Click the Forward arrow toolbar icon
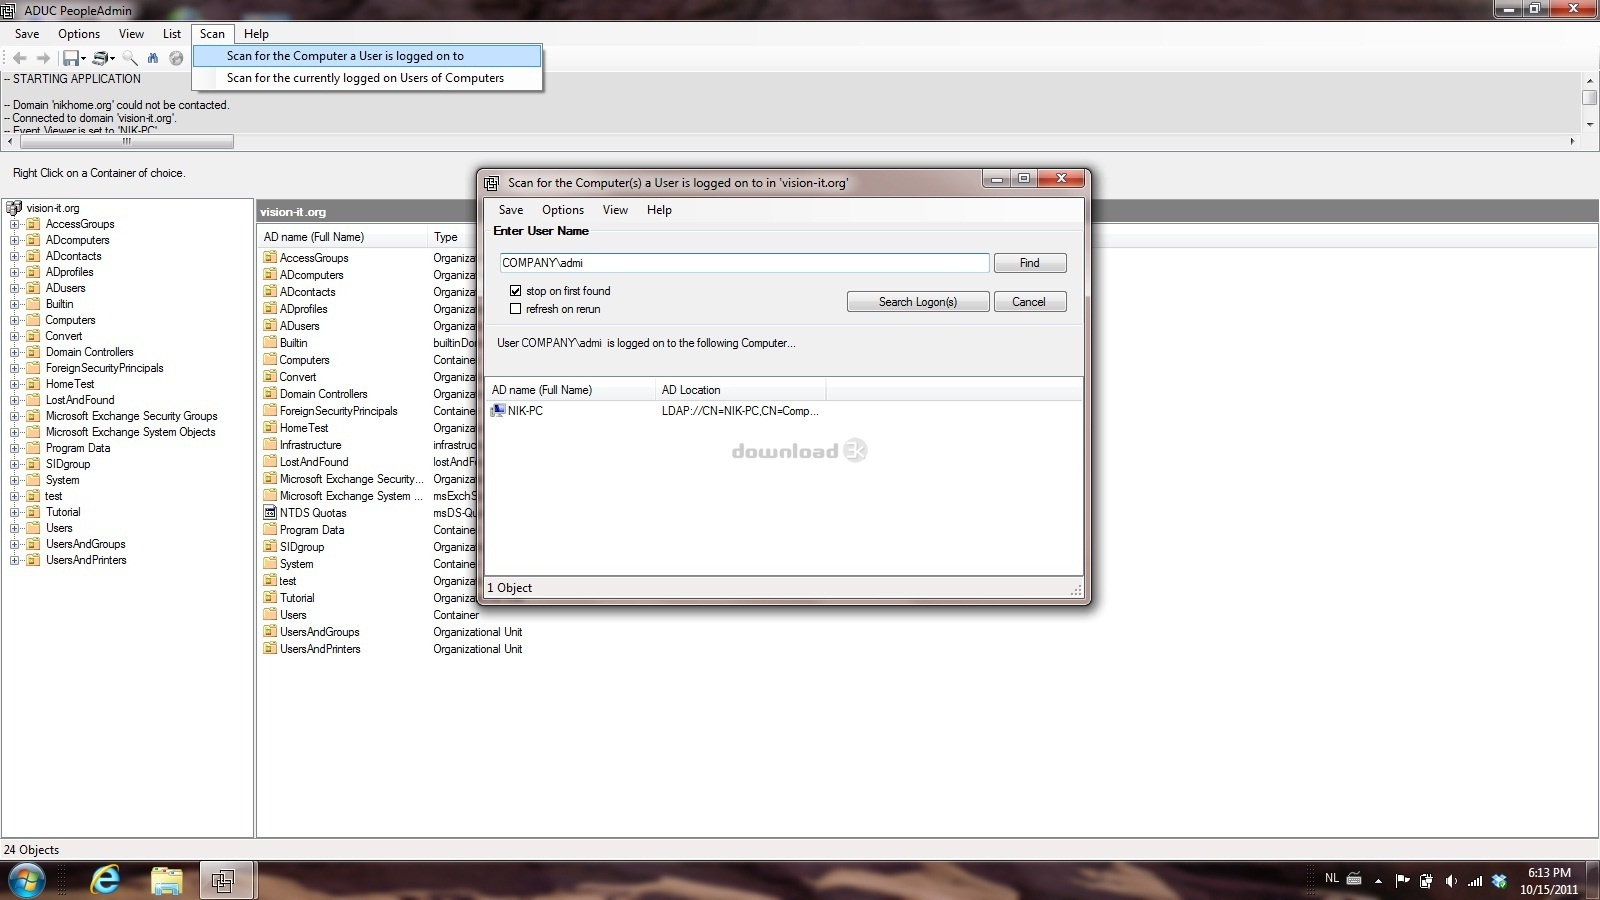This screenshot has height=900, width=1600. [x=43, y=58]
